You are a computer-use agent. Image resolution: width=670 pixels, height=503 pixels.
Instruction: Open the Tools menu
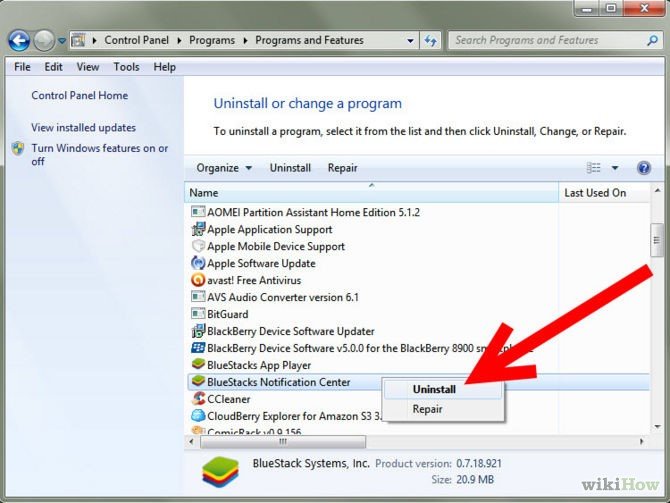point(126,67)
